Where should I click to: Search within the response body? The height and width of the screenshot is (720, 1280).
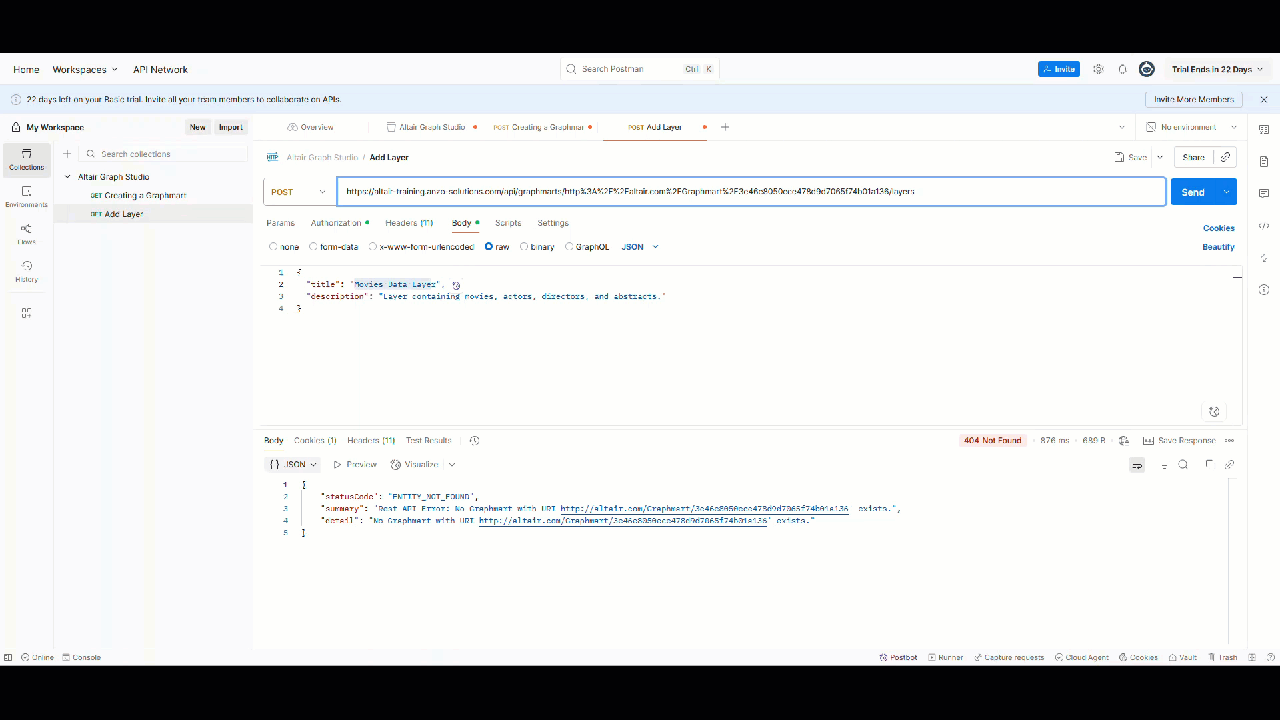[1183, 464]
